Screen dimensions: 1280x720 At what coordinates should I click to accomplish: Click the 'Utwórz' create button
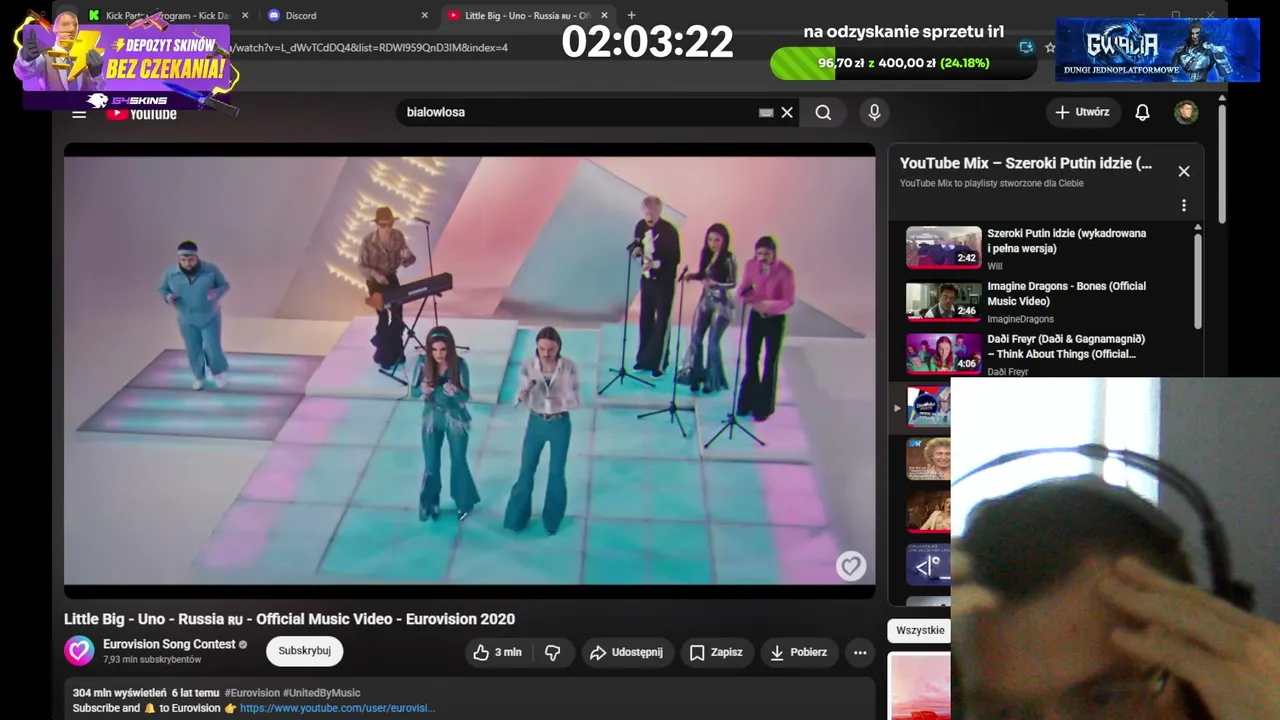[x=1082, y=113]
